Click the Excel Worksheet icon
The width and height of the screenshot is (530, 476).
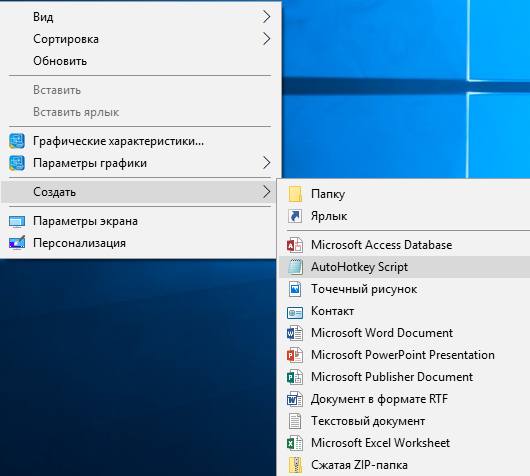click(x=295, y=443)
